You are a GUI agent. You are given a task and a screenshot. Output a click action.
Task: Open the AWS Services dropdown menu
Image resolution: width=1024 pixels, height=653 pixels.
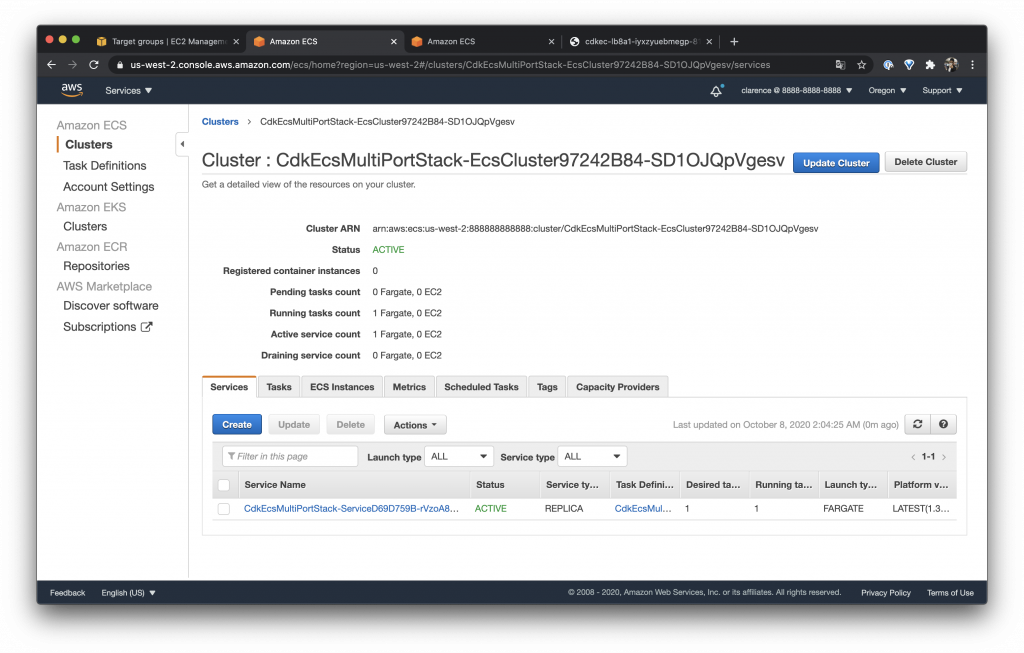point(129,91)
